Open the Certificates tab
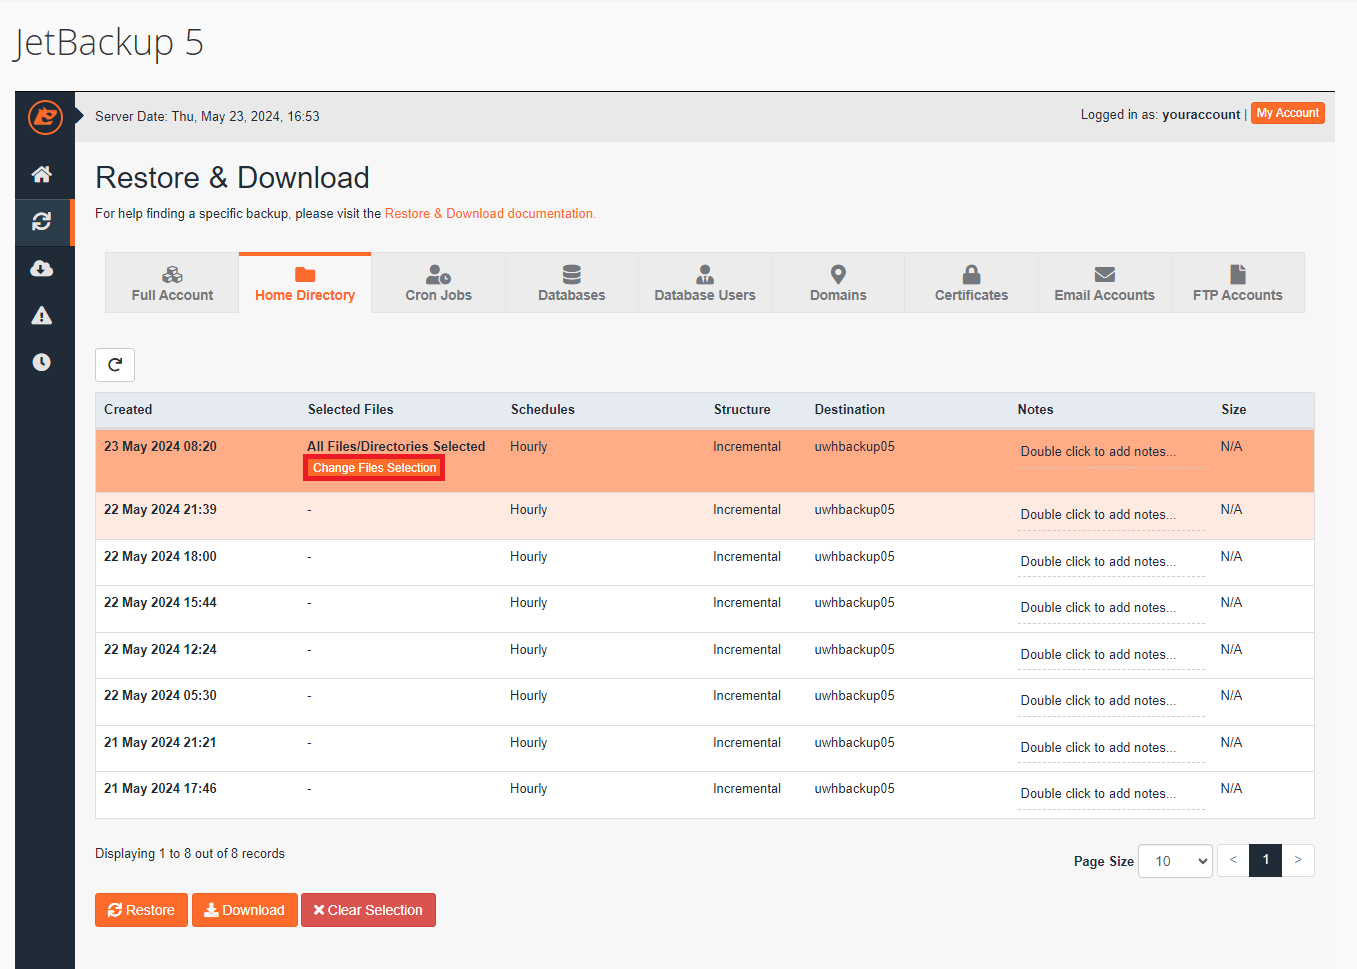Image resolution: width=1357 pixels, height=969 pixels. tap(971, 283)
